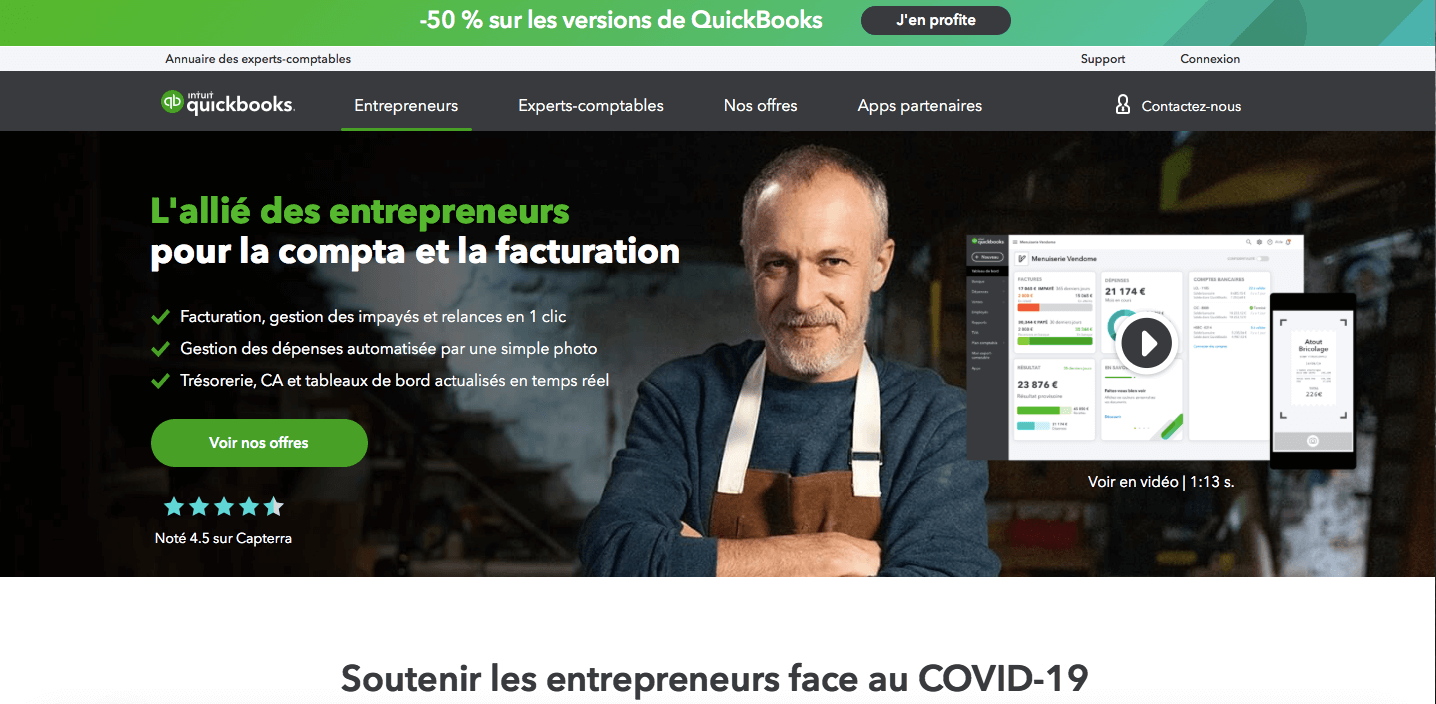Viewport: 1436px width, 704px height.
Task: Open the Apps partenaires menu item
Action: (920, 105)
